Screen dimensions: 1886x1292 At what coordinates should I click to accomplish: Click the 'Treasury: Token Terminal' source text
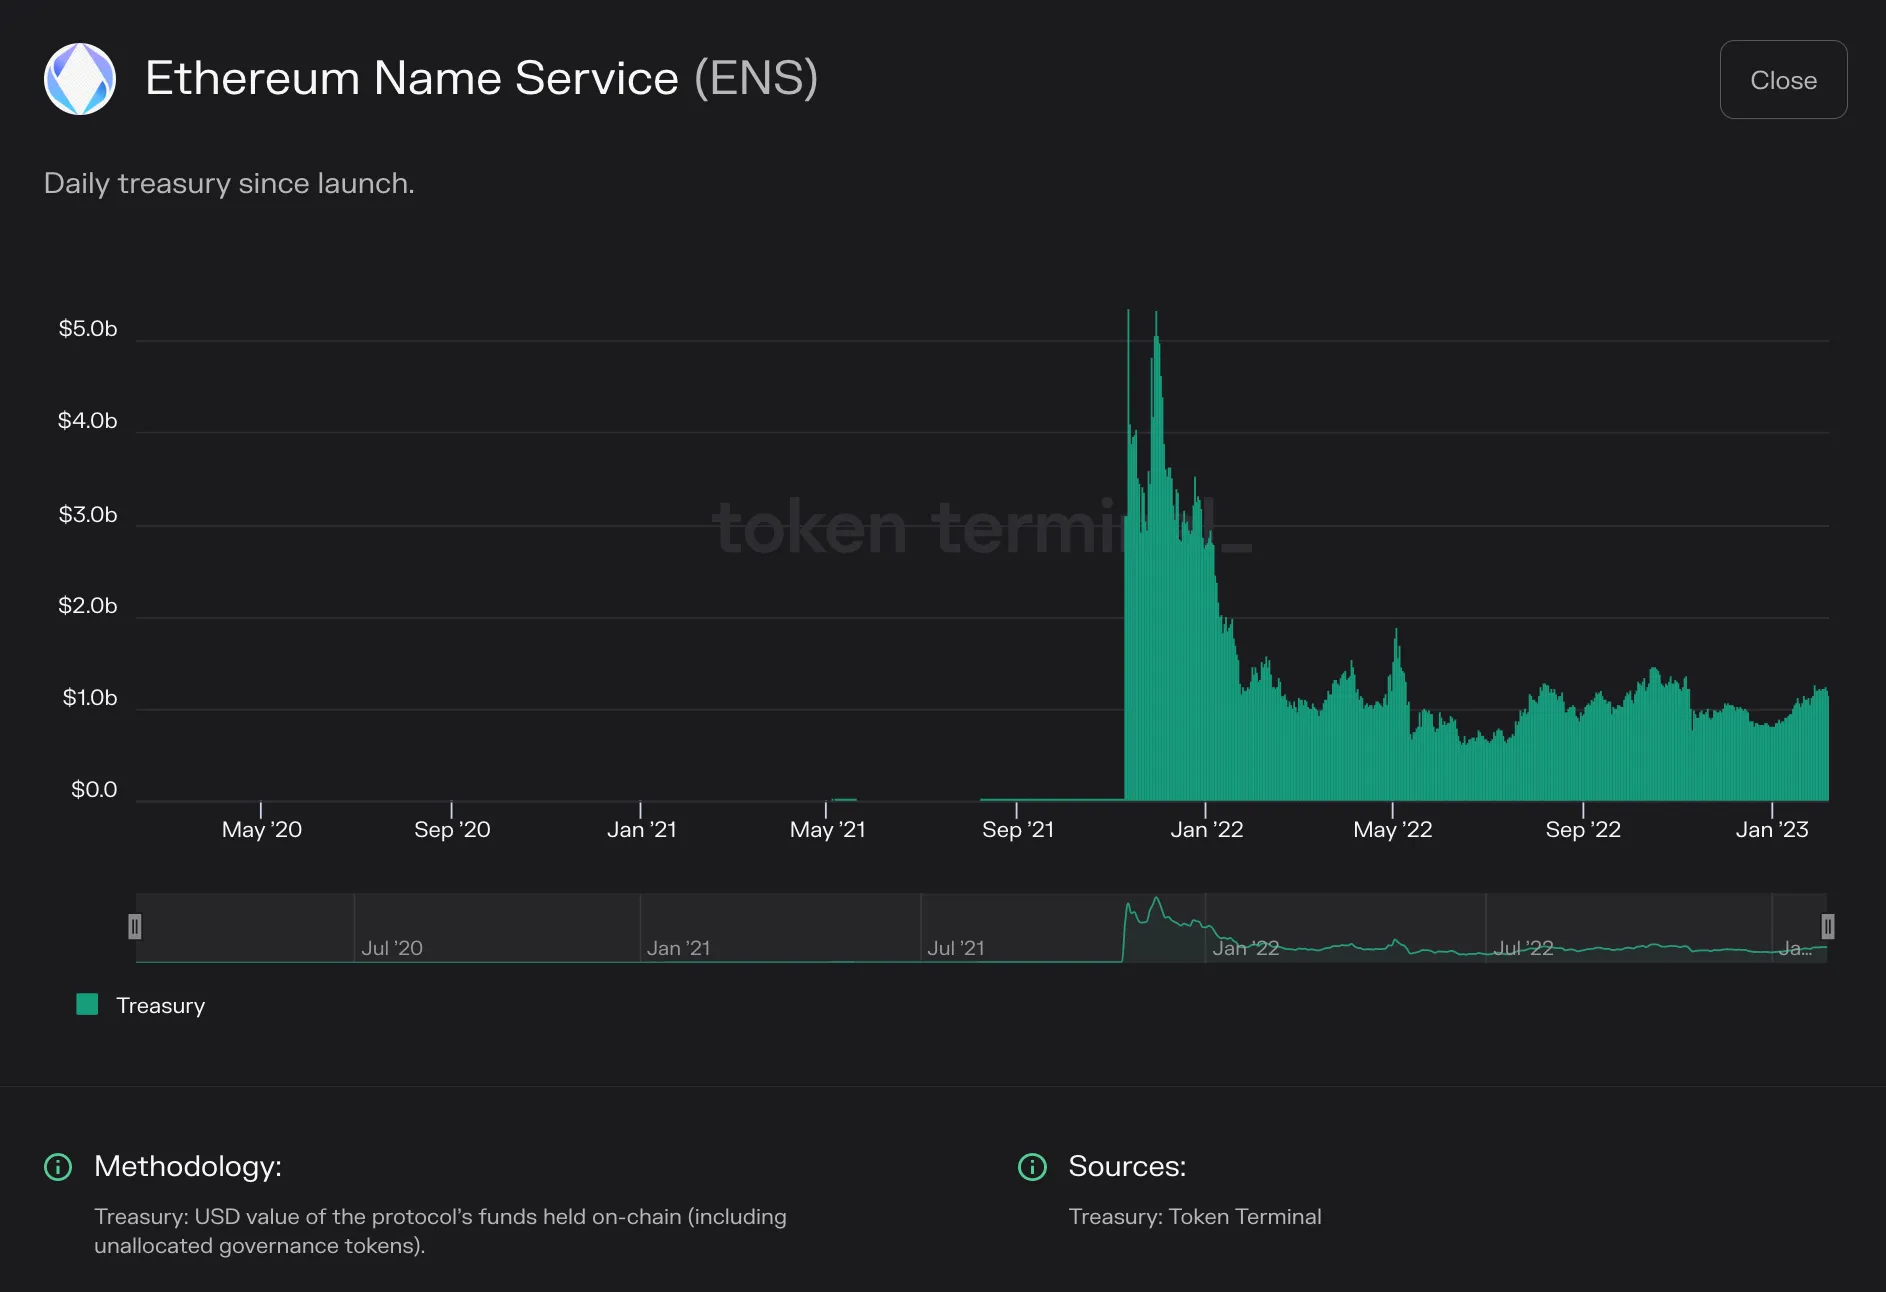click(x=1195, y=1217)
